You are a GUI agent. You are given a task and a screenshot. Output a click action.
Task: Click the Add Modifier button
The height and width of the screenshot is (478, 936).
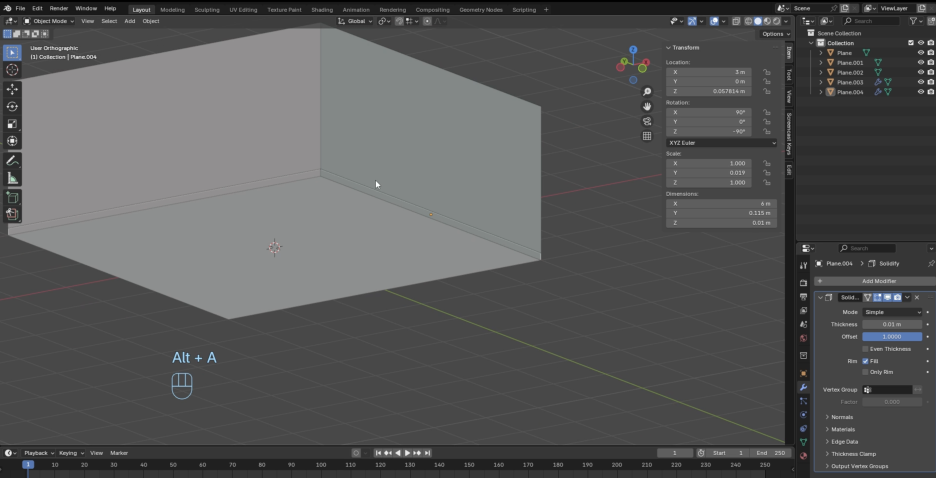click(x=873, y=281)
